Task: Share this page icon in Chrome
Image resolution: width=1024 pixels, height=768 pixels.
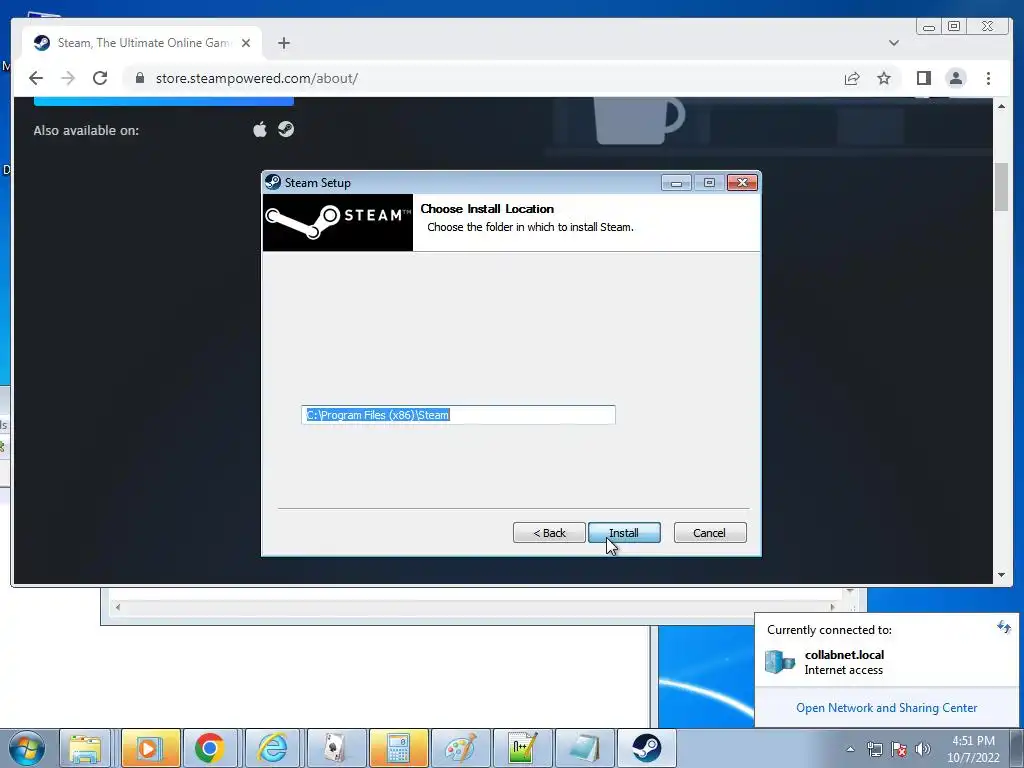Action: pos(852,79)
